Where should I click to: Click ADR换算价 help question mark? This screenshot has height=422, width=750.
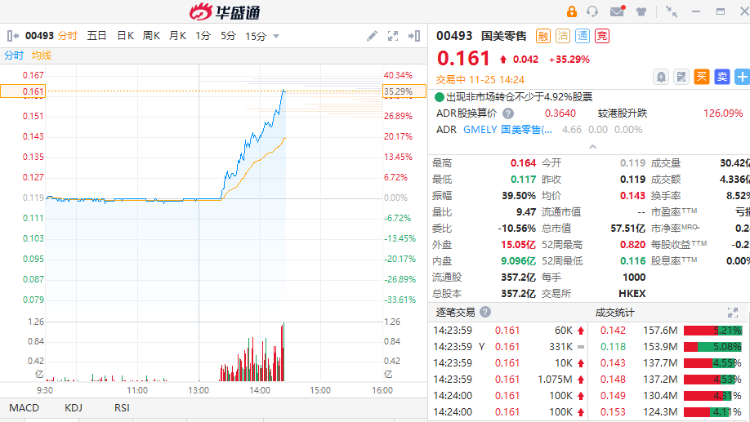click(x=508, y=114)
